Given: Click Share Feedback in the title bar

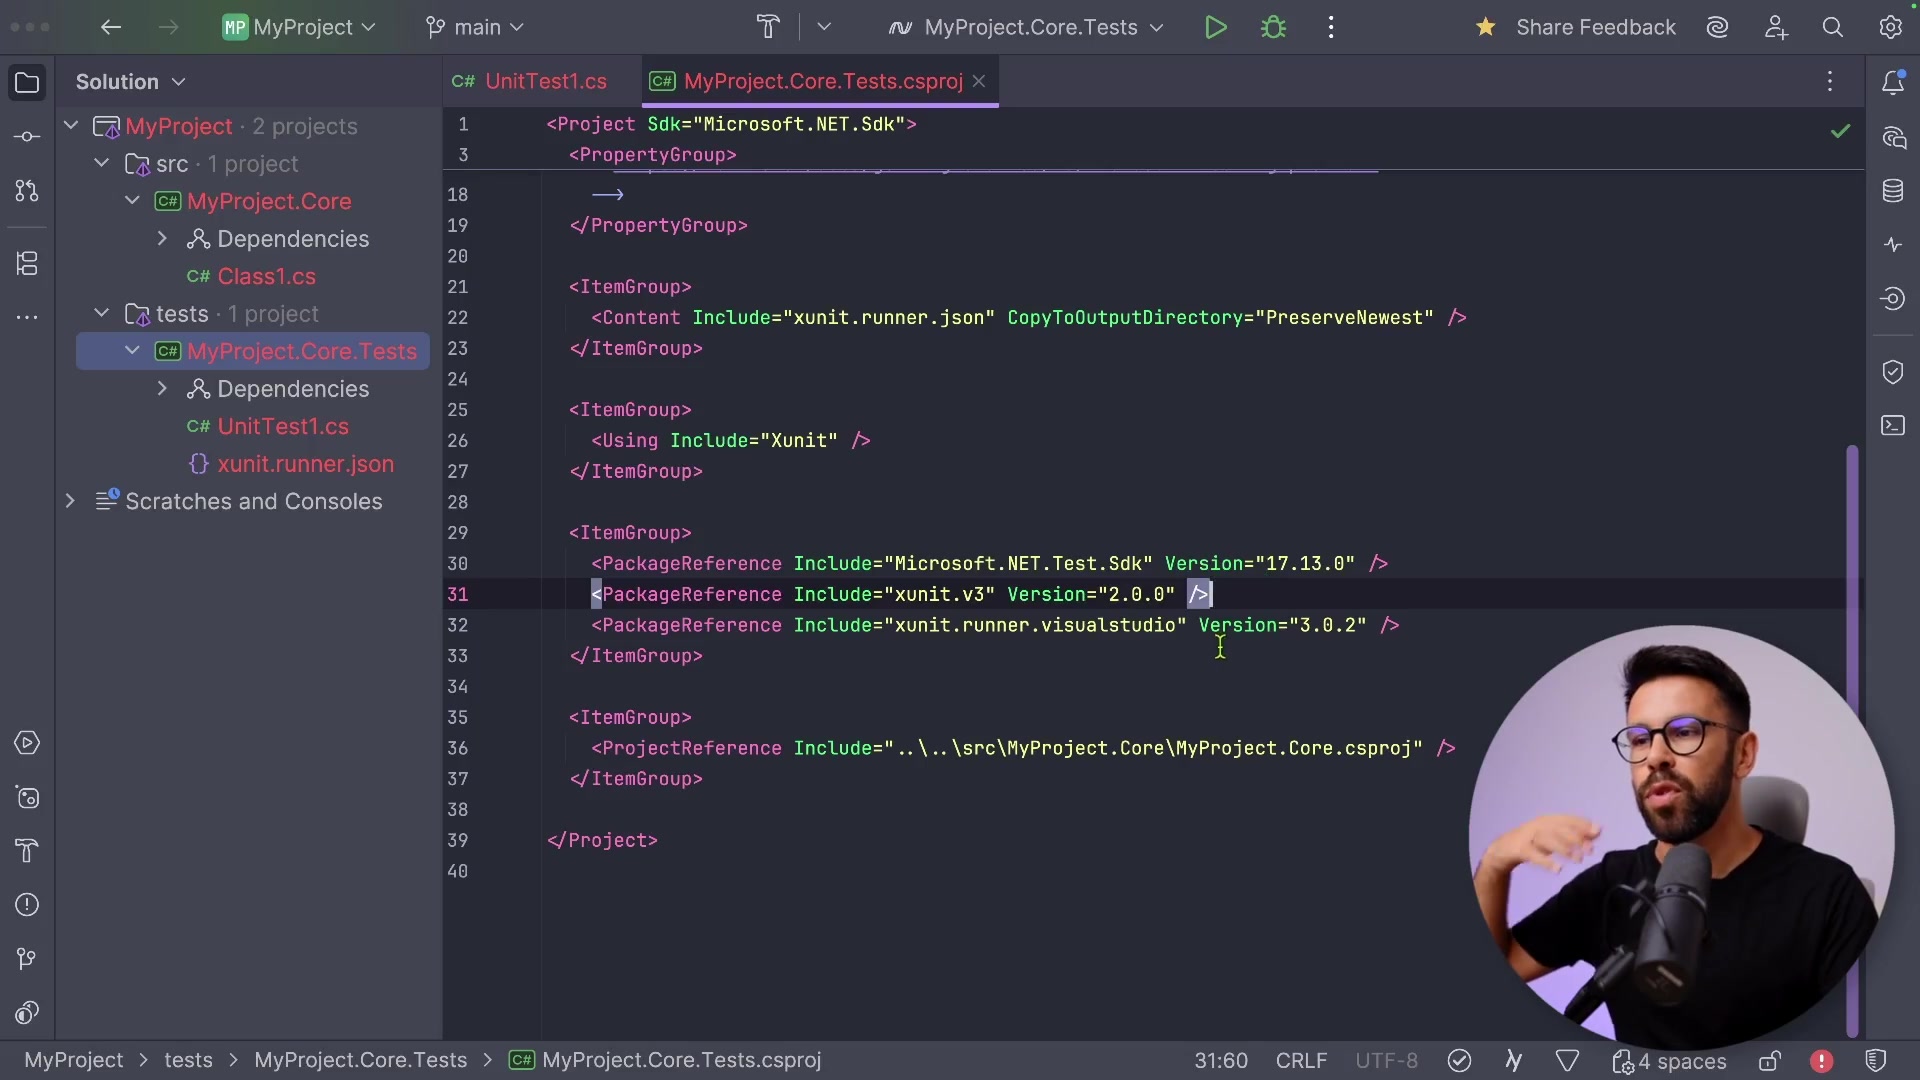Looking at the screenshot, I should pyautogui.click(x=1597, y=27).
